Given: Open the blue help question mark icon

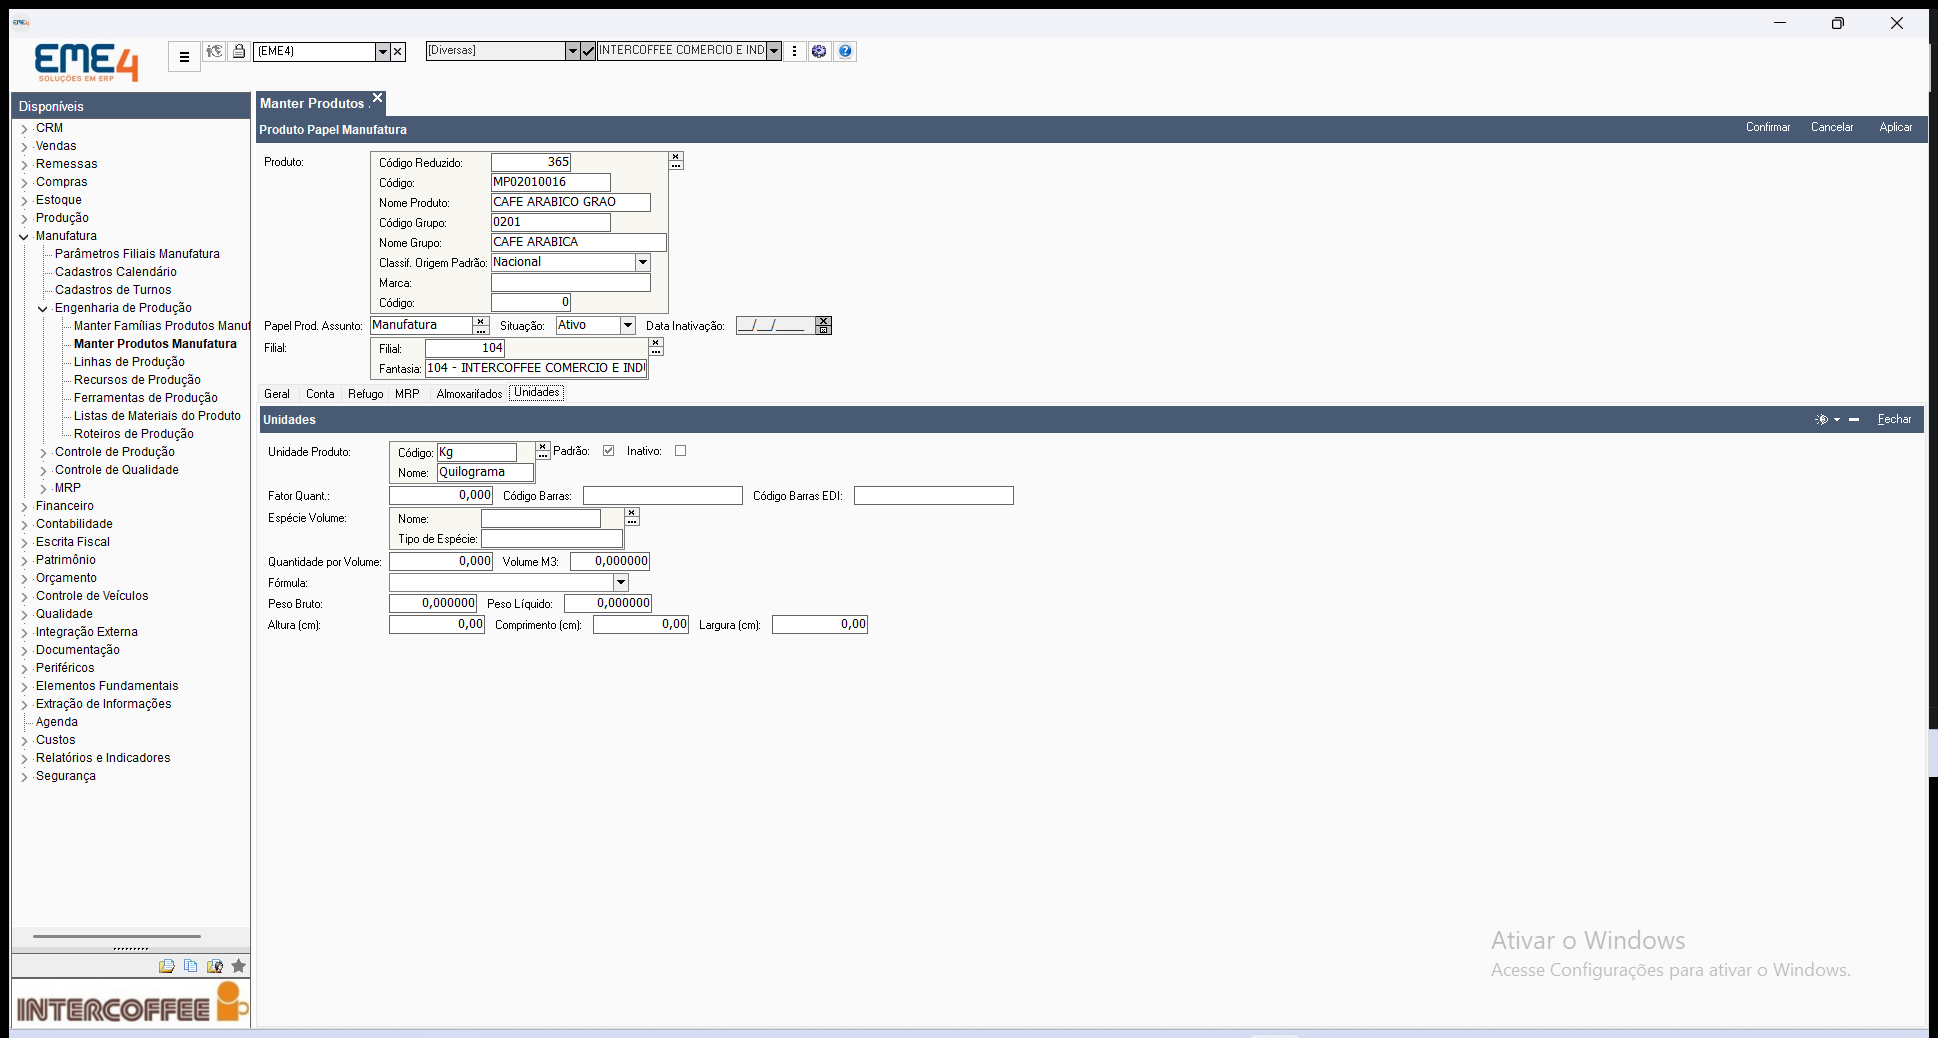Looking at the screenshot, I should pyautogui.click(x=845, y=51).
